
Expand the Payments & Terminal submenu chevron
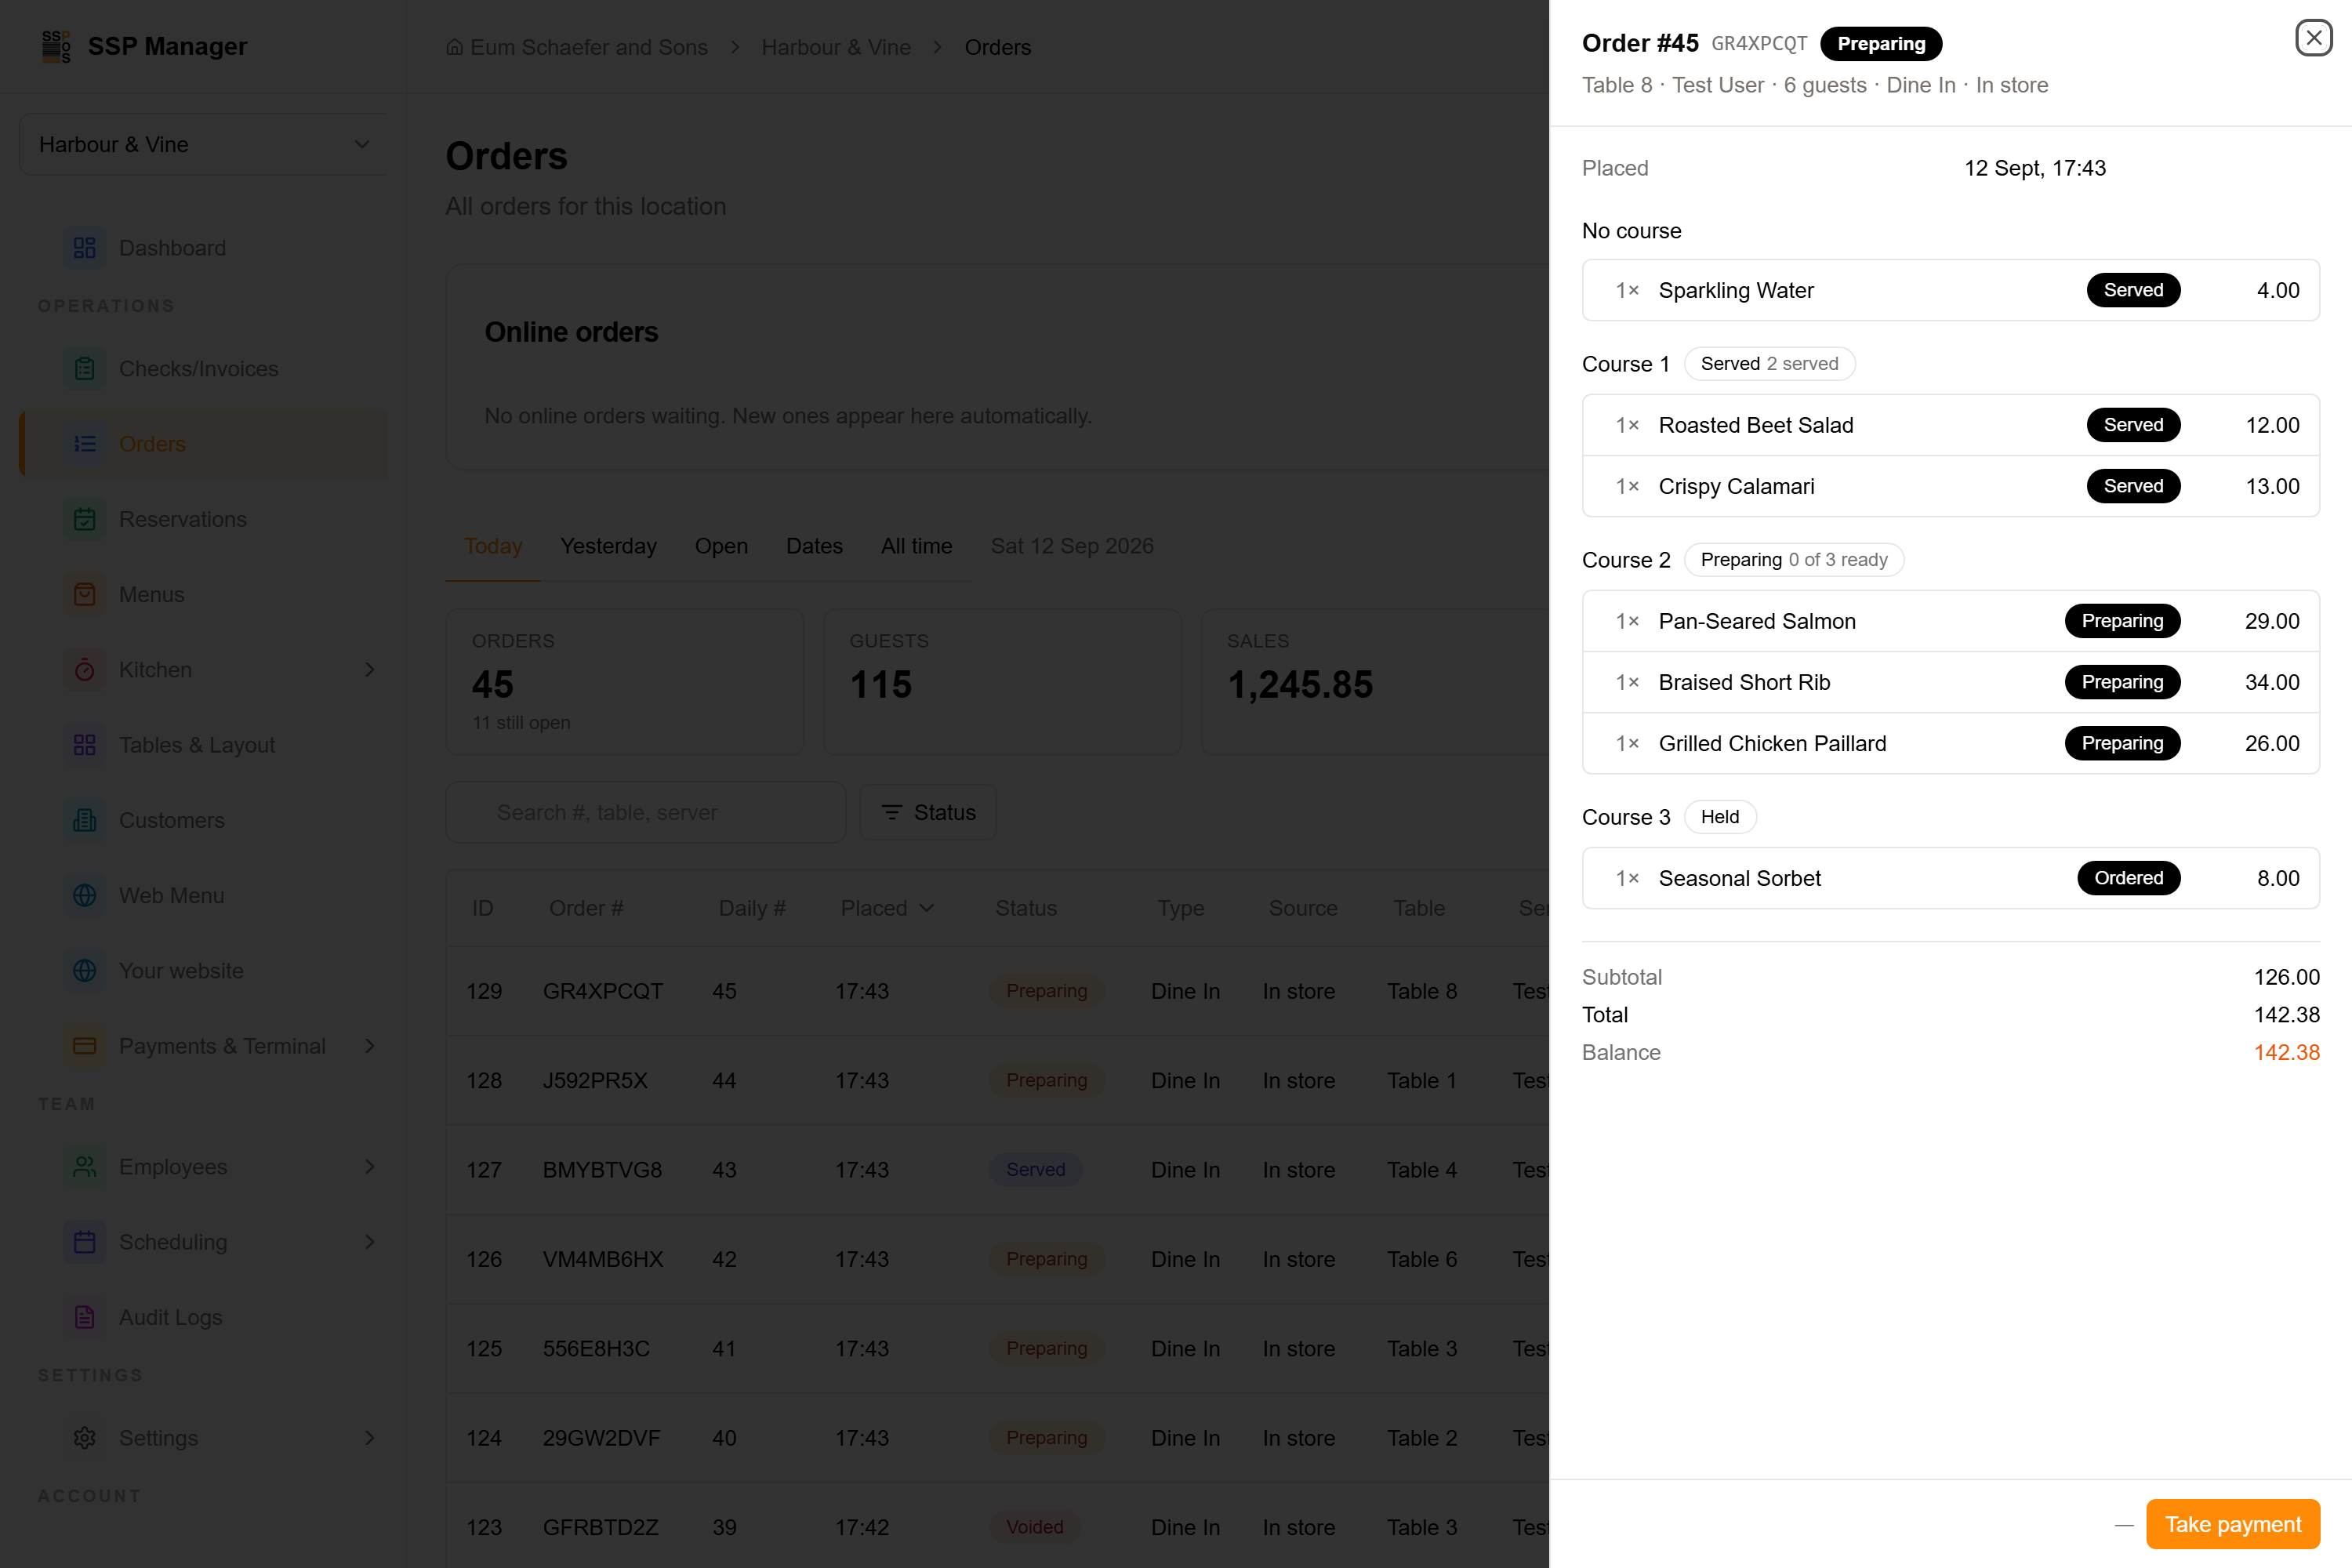pos(369,1046)
